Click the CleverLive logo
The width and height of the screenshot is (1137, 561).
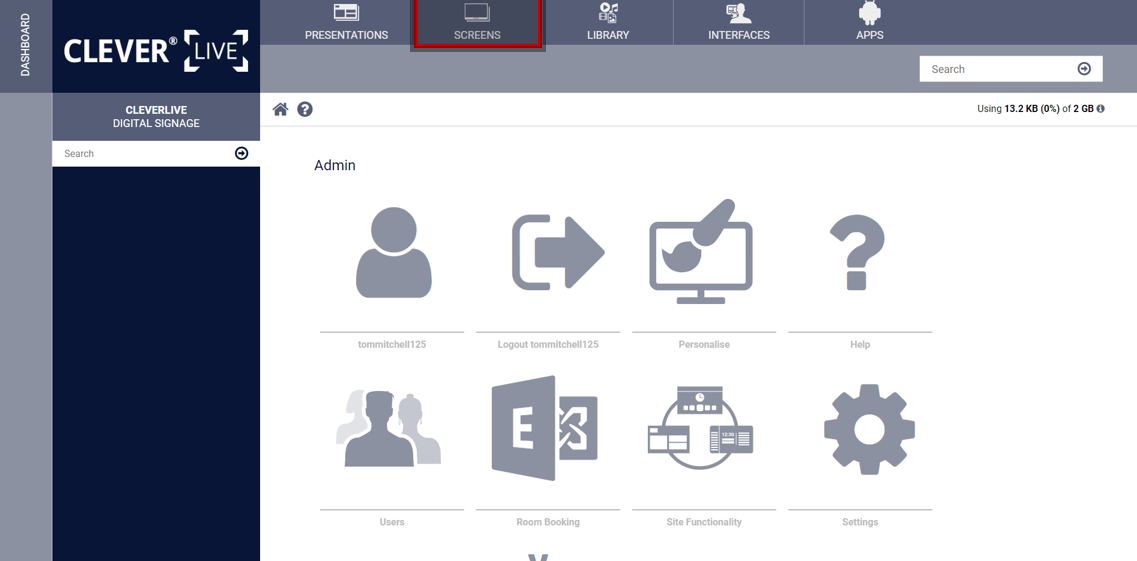(x=156, y=51)
